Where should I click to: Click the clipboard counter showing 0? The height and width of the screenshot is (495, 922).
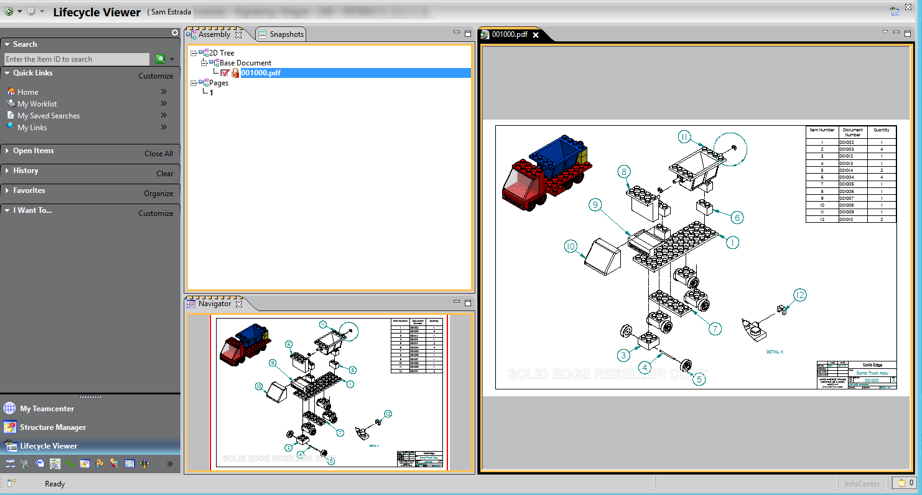(x=906, y=483)
